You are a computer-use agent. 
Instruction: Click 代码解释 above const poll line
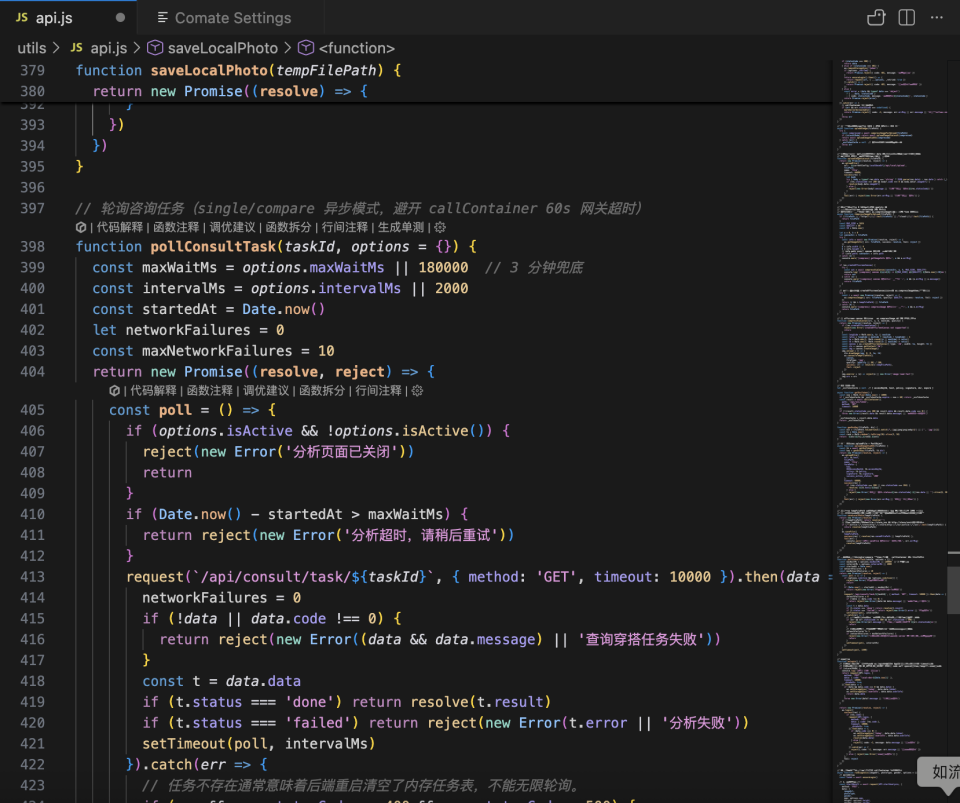(x=153, y=390)
